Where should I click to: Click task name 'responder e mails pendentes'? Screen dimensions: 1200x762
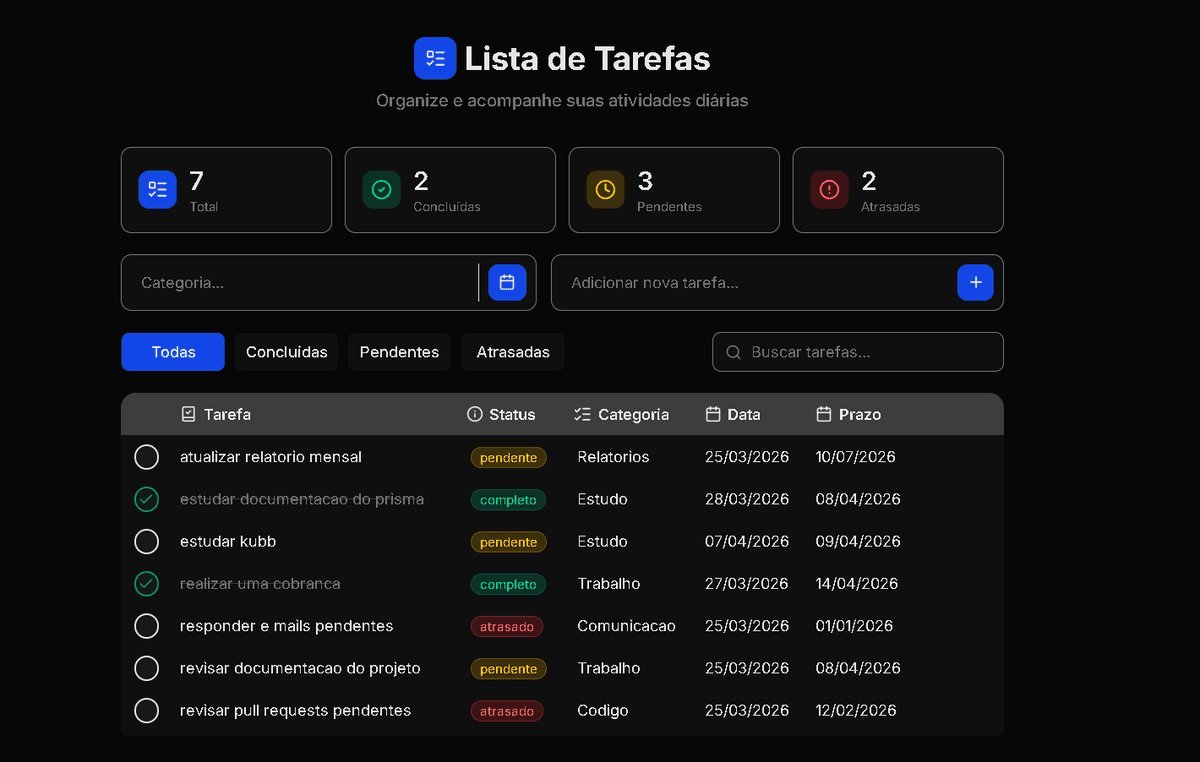[x=287, y=626]
